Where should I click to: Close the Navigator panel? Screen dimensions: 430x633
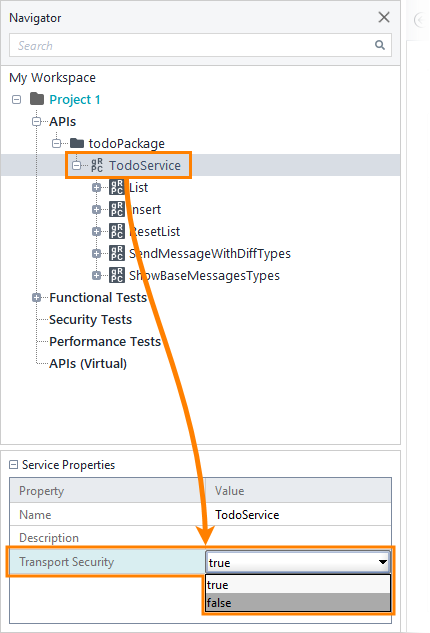point(384,17)
